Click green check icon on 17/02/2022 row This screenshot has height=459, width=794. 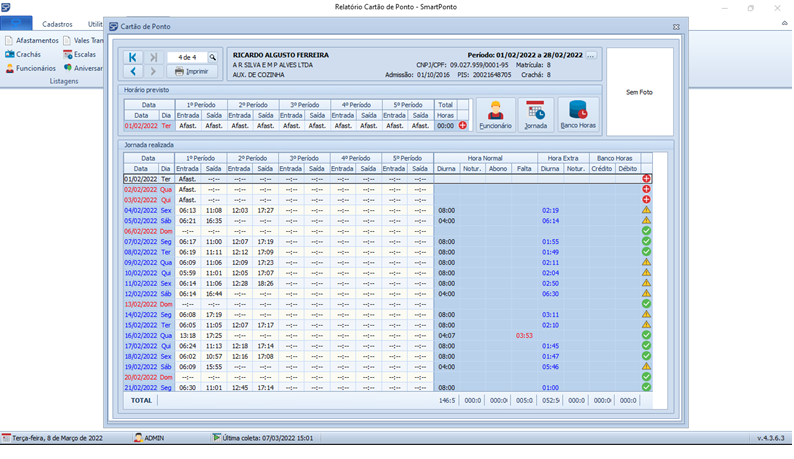(x=646, y=346)
